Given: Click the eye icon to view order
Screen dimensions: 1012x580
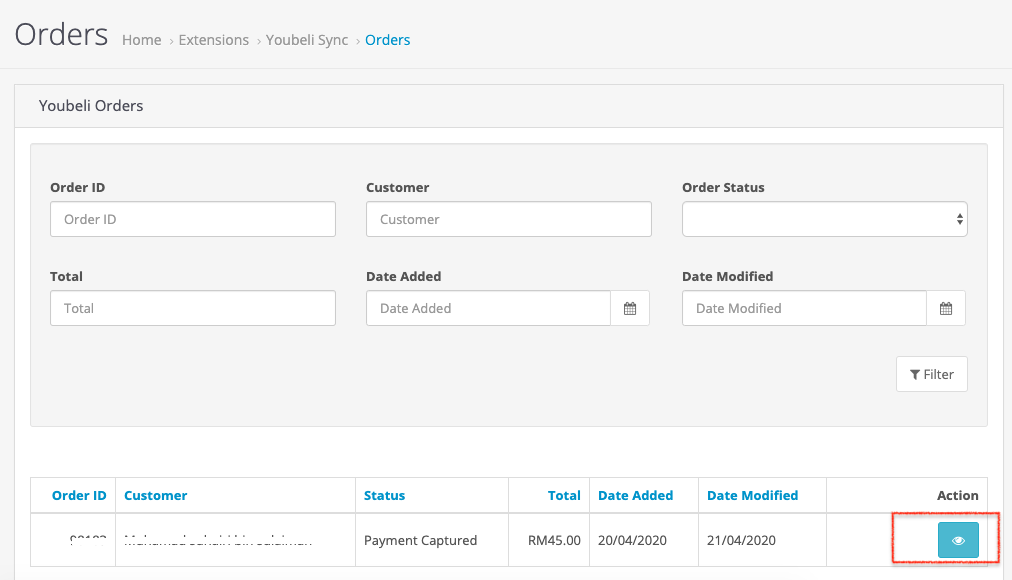Looking at the screenshot, I should pos(957,540).
